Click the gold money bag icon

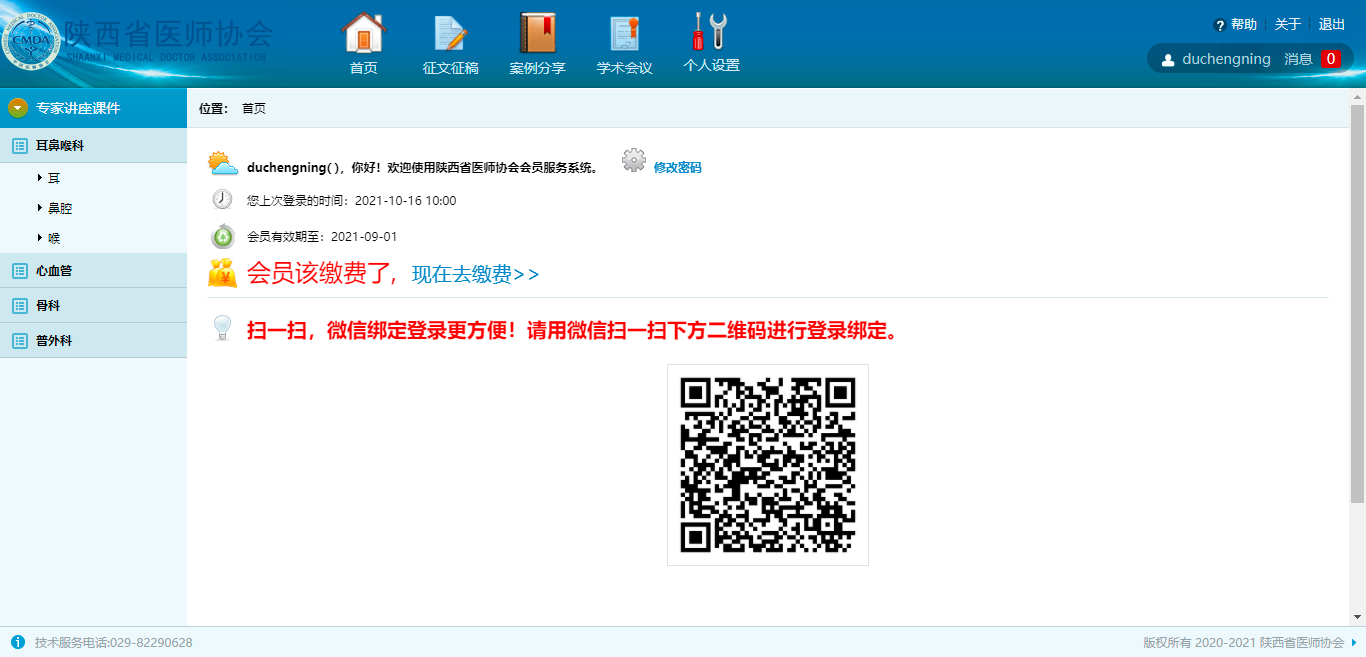[222, 272]
